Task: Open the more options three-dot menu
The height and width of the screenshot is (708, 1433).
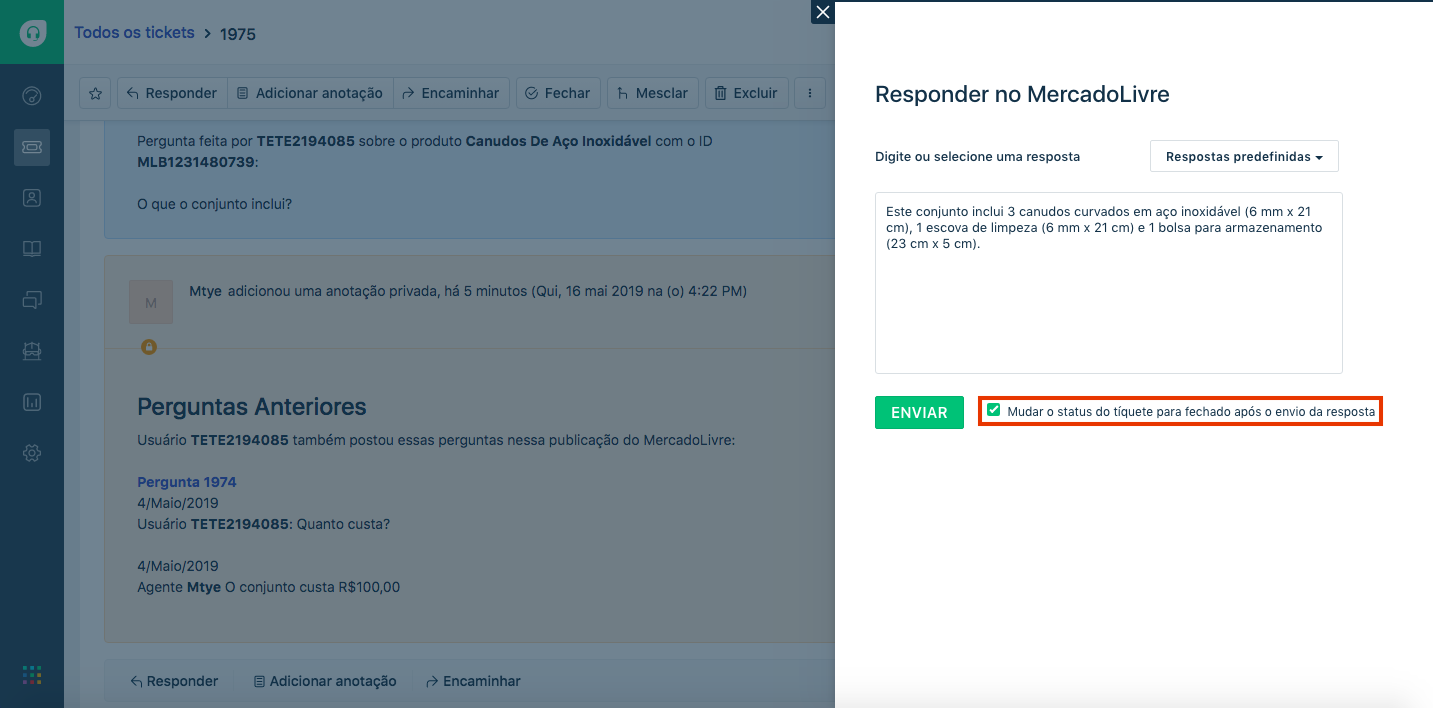Action: pyautogui.click(x=809, y=93)
